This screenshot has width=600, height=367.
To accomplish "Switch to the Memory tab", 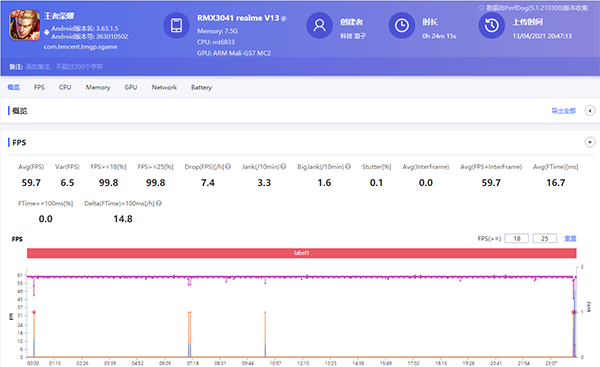I will (98, 87).
